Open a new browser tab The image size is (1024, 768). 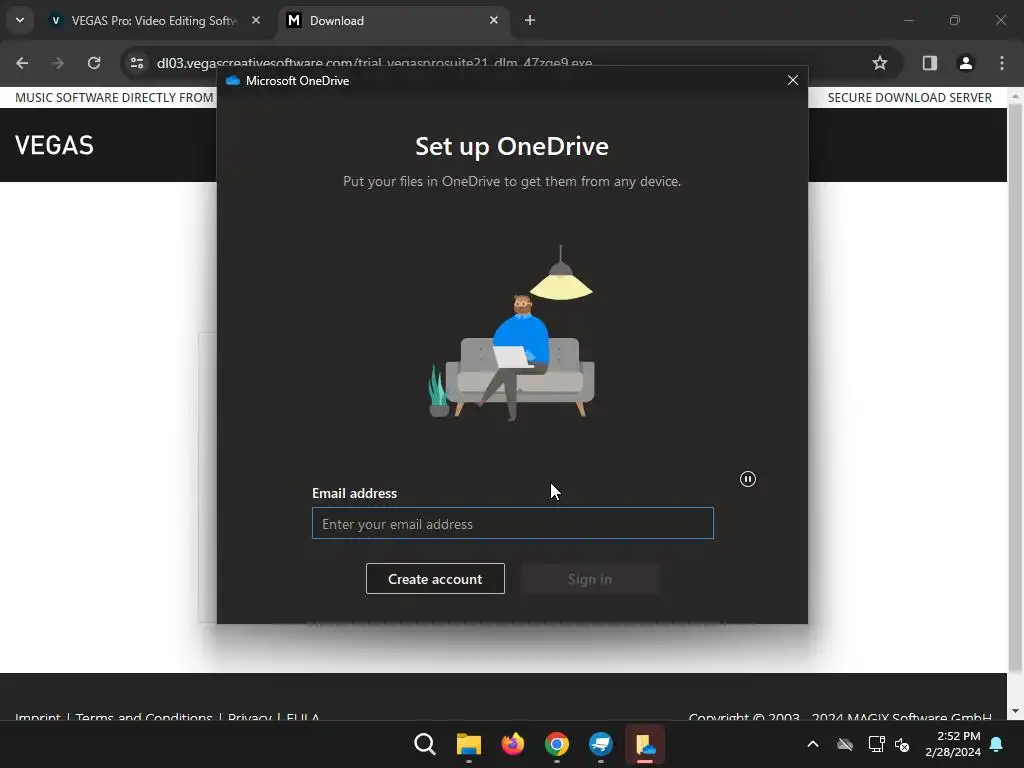tap(530, 21)
